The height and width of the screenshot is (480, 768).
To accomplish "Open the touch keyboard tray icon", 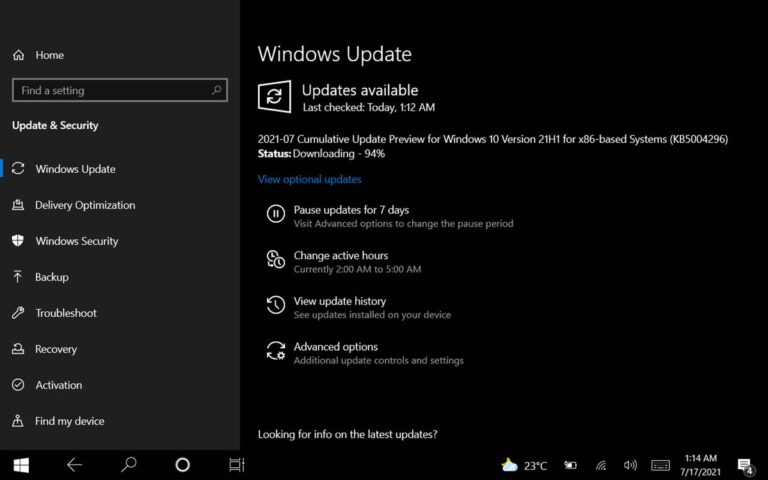I will tap(660, 465).
